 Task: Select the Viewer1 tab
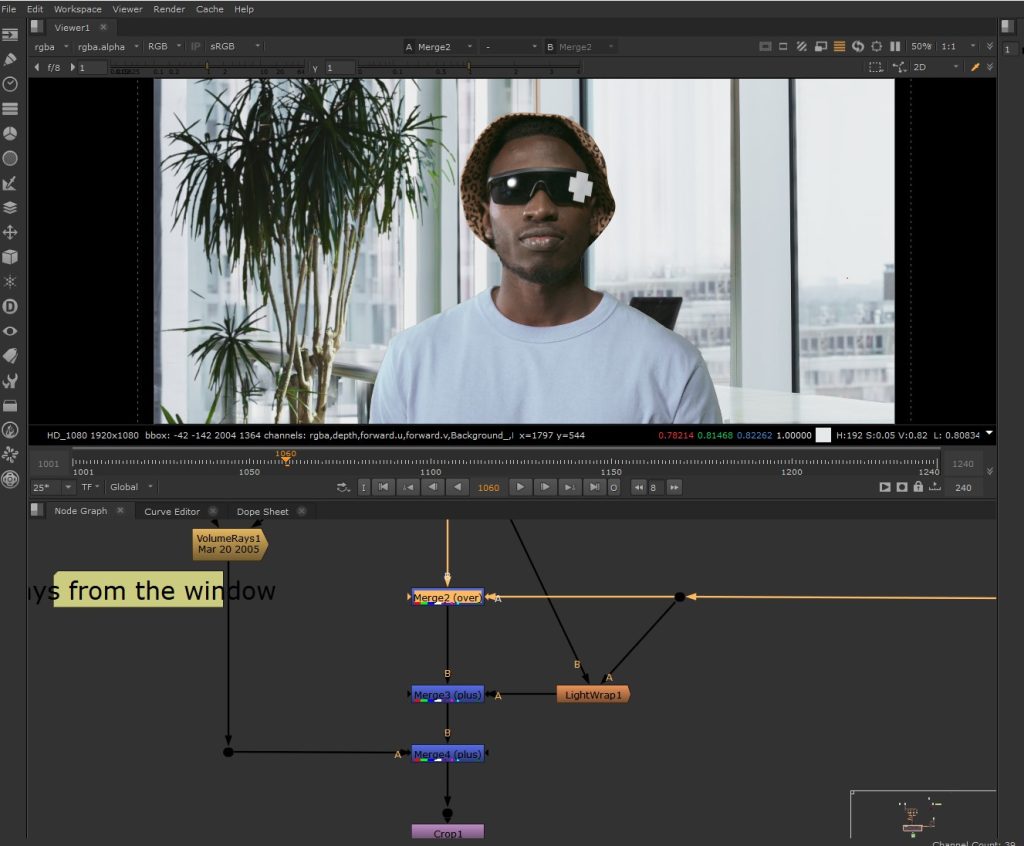pos(72,27)
